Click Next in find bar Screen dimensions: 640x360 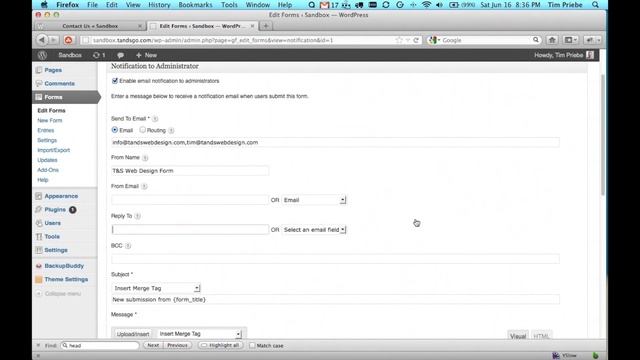[x=153, y=345]
